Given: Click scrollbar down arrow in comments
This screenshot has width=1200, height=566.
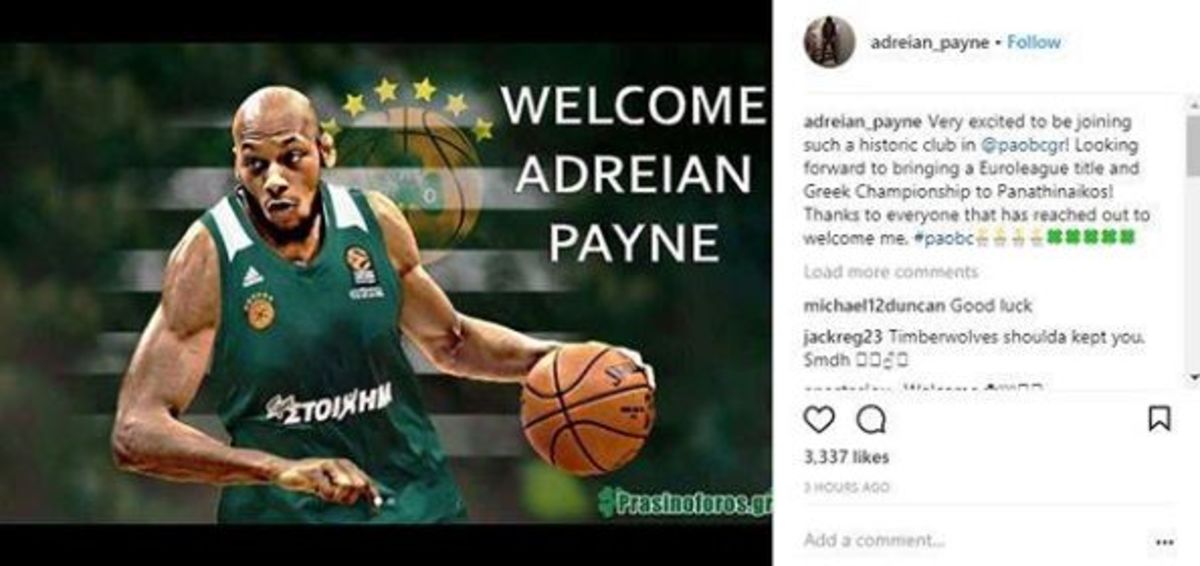Looking at the screenshot, I should click(x=1192, y=377).
